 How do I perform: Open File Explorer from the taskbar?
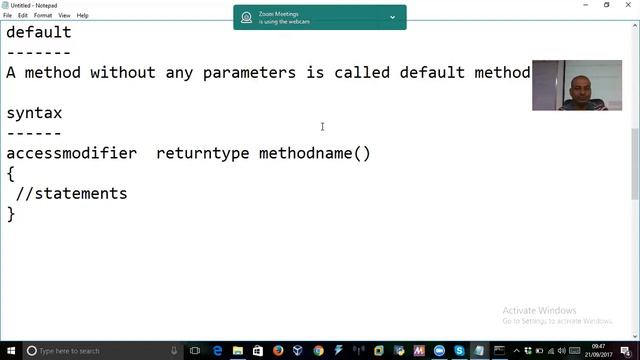238,351
